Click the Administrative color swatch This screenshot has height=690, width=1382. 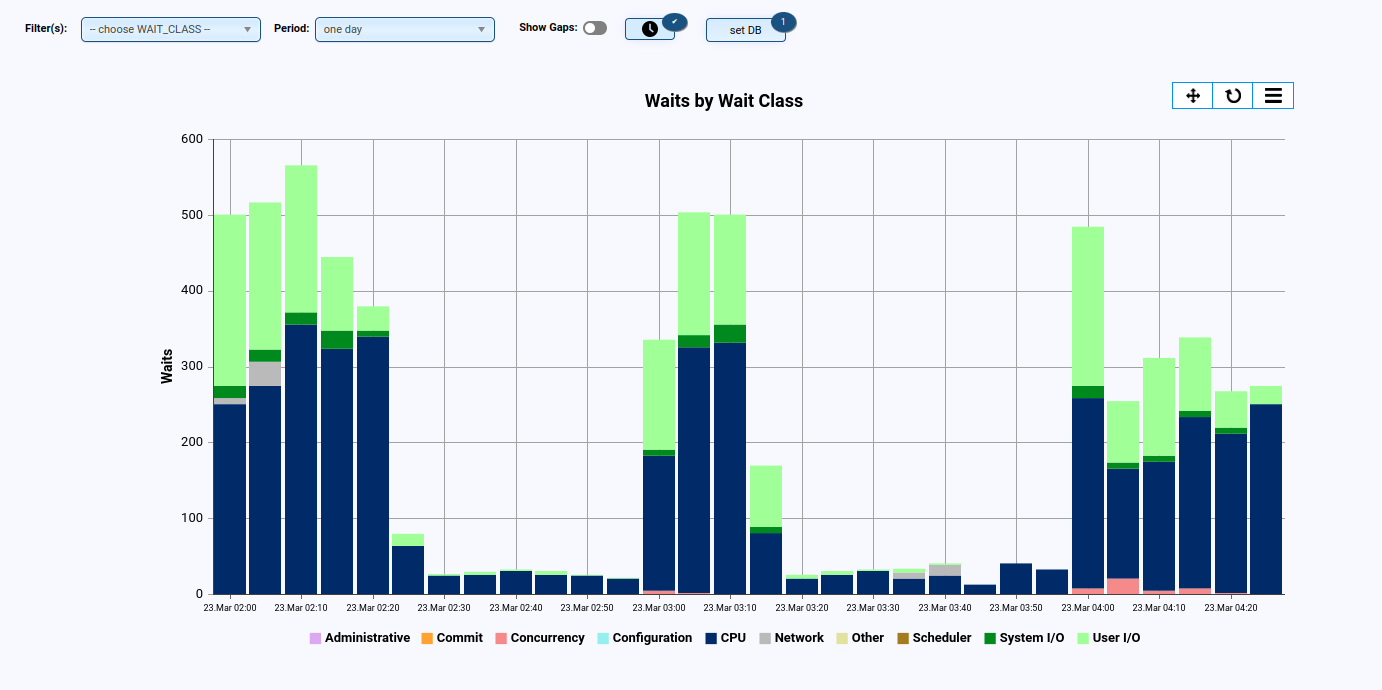(315, 637)
